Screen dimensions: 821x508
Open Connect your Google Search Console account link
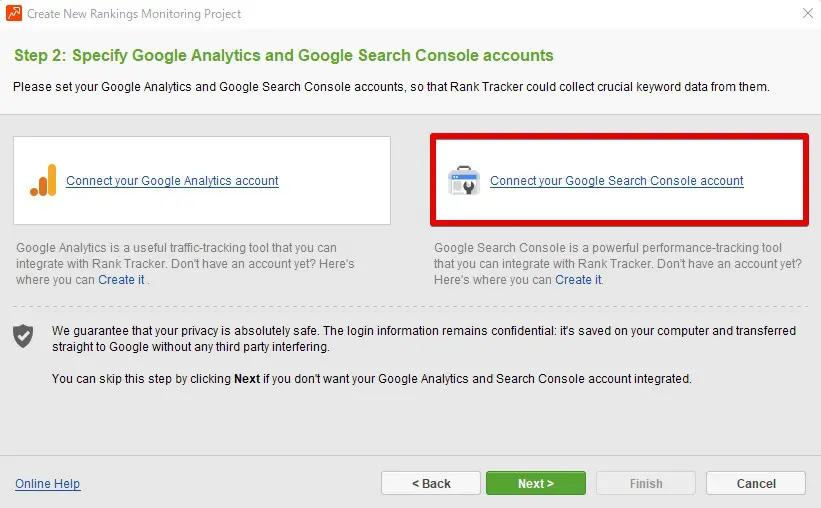coord(616,181)
